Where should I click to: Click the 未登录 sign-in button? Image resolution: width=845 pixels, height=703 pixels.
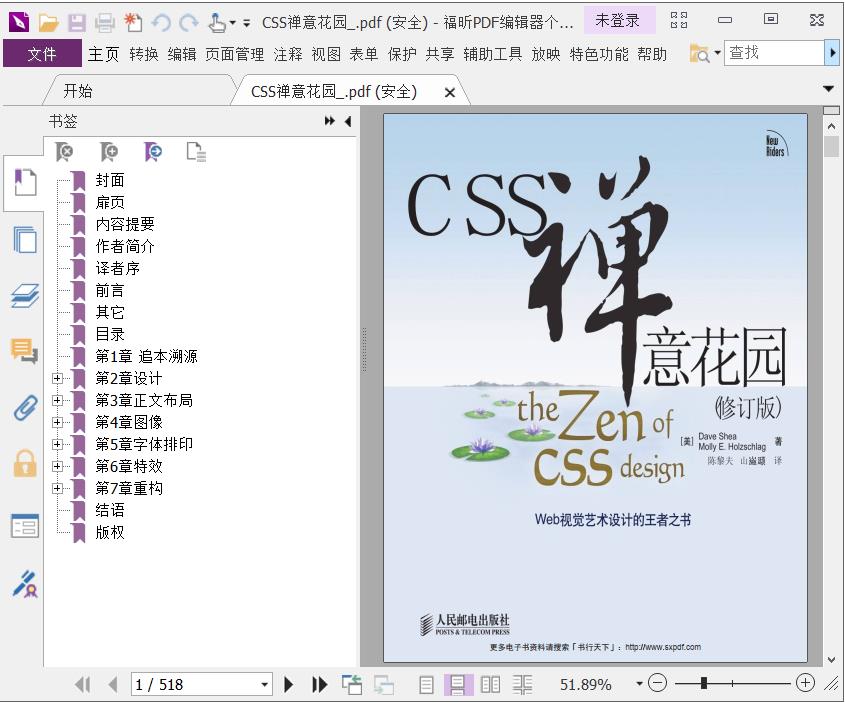(620, 20)
